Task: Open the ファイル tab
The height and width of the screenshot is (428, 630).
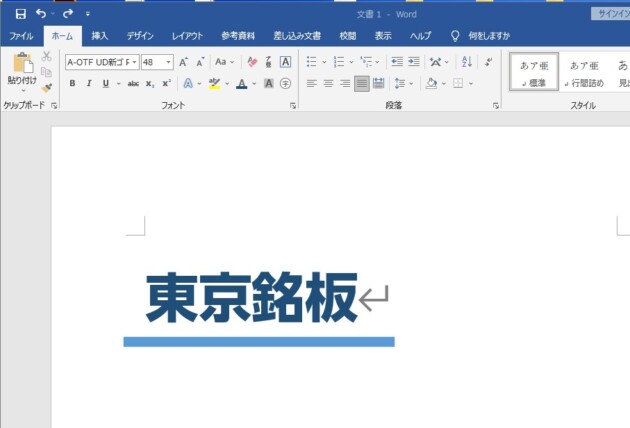Action: (x=21, y=36)
